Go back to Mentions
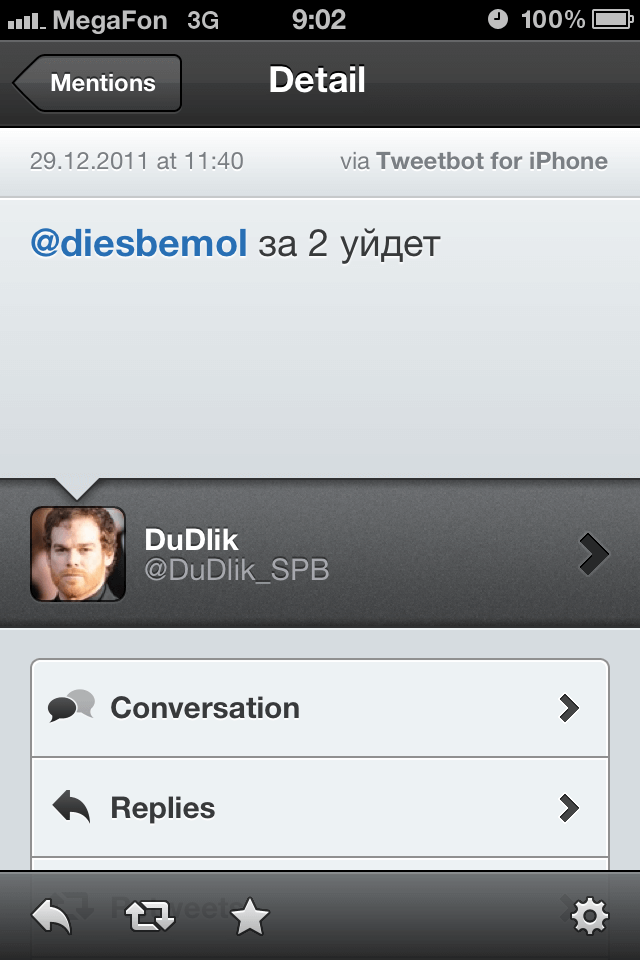This screenshot has height=960, width=640. click(97, 83)
